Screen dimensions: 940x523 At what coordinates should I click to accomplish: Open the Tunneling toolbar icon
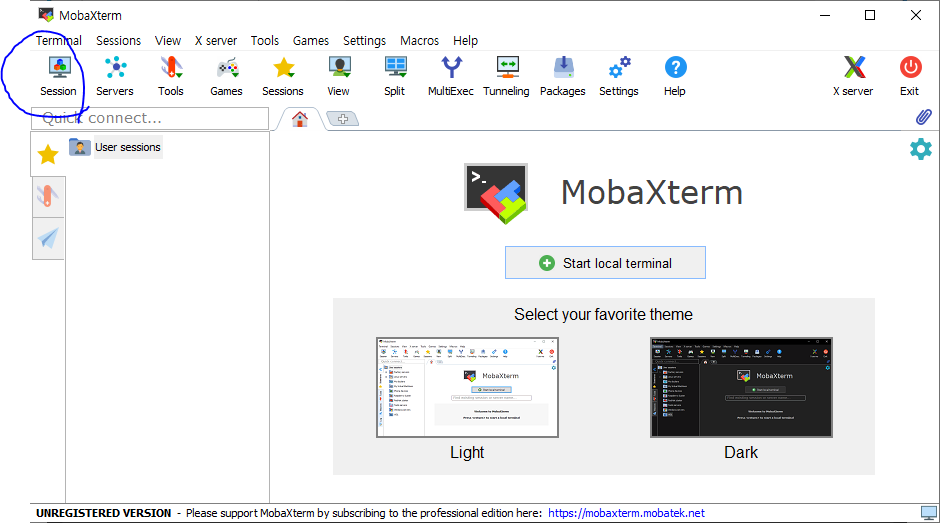(507, 76)
